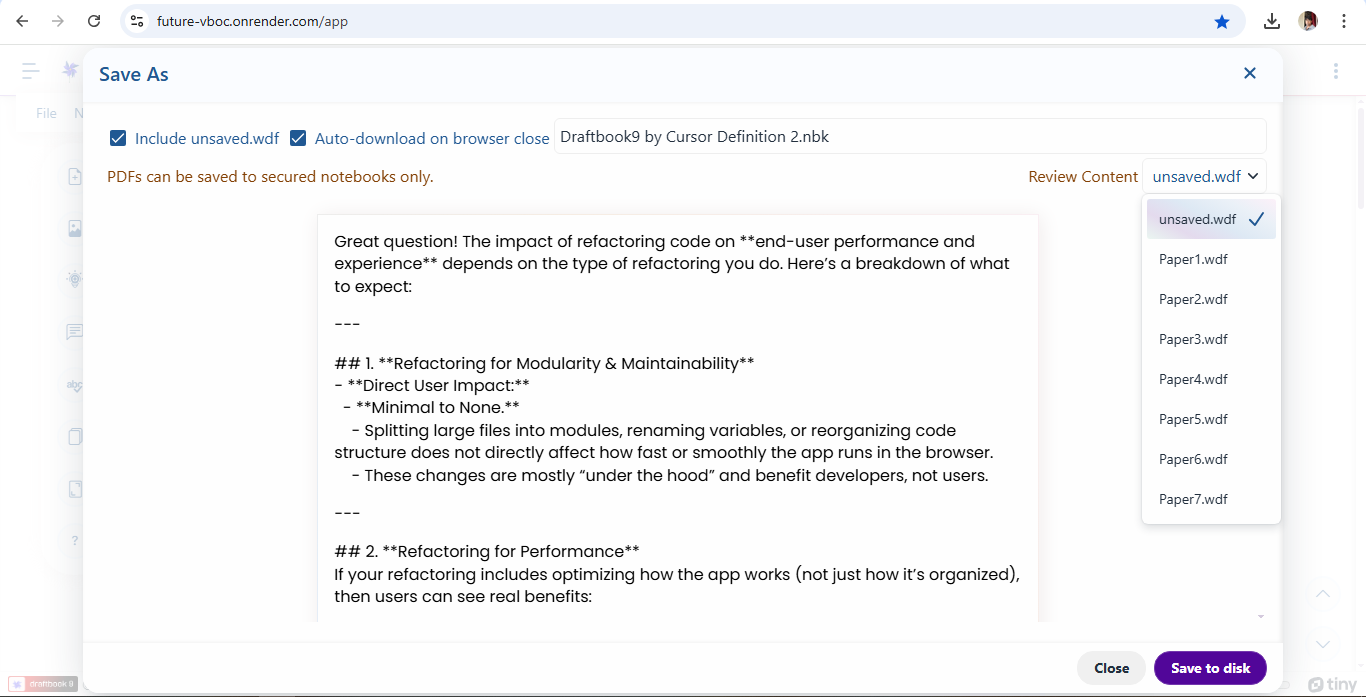
Task: Go back with the browser arrow
Action: coord(22,21)
